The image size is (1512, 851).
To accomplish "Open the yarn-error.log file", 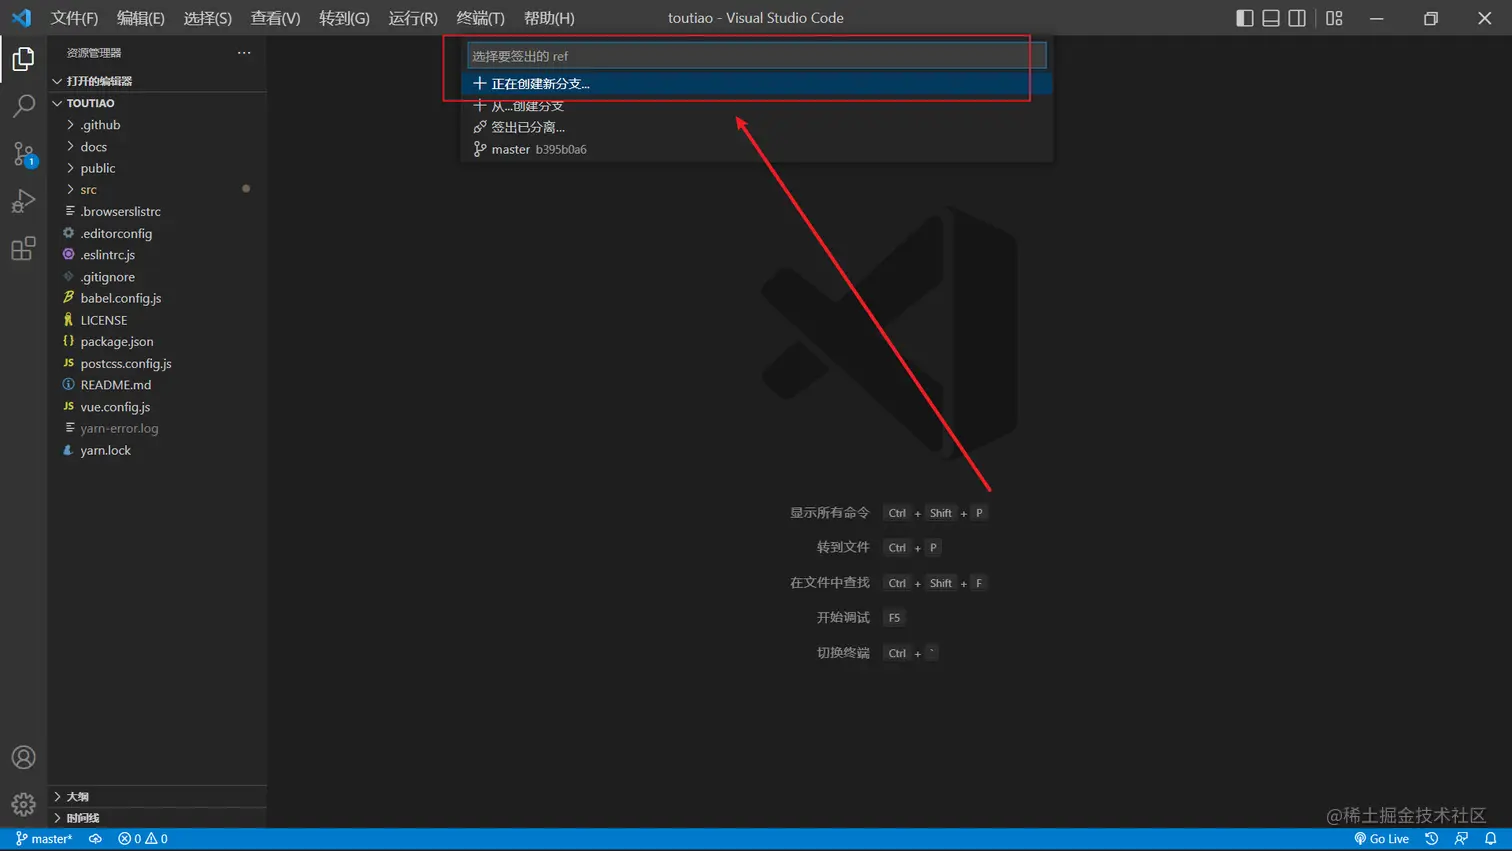I will click(157, 429).
